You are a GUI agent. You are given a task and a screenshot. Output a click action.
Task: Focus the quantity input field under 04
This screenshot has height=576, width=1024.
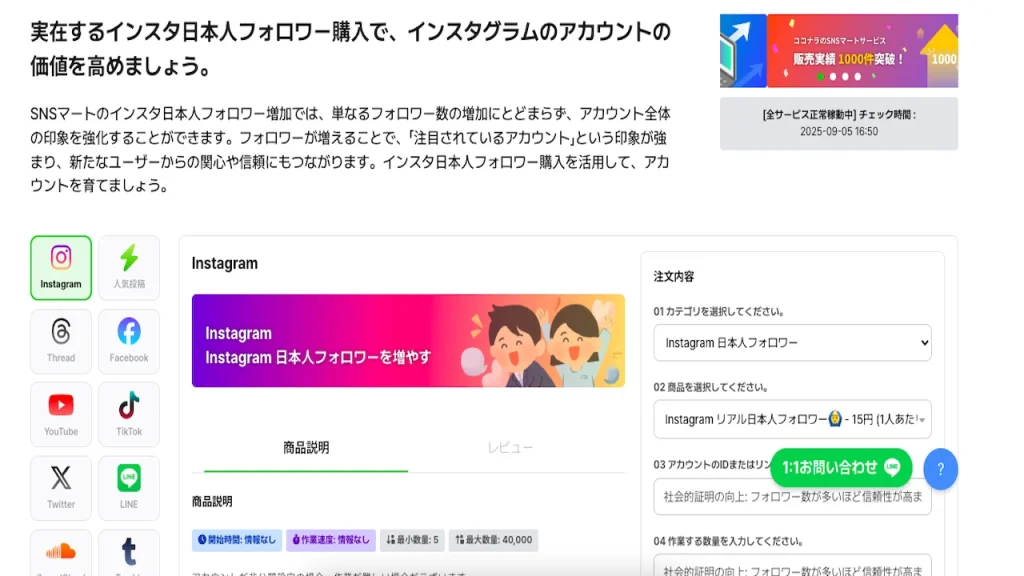click(792, 567)
